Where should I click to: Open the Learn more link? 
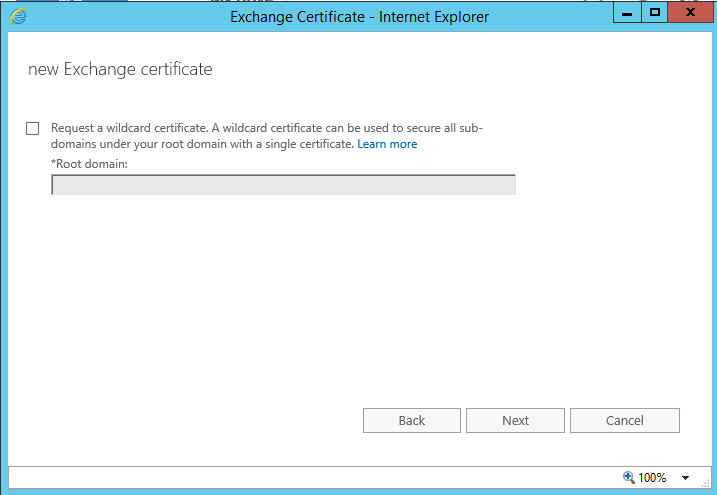click(387, 144)
